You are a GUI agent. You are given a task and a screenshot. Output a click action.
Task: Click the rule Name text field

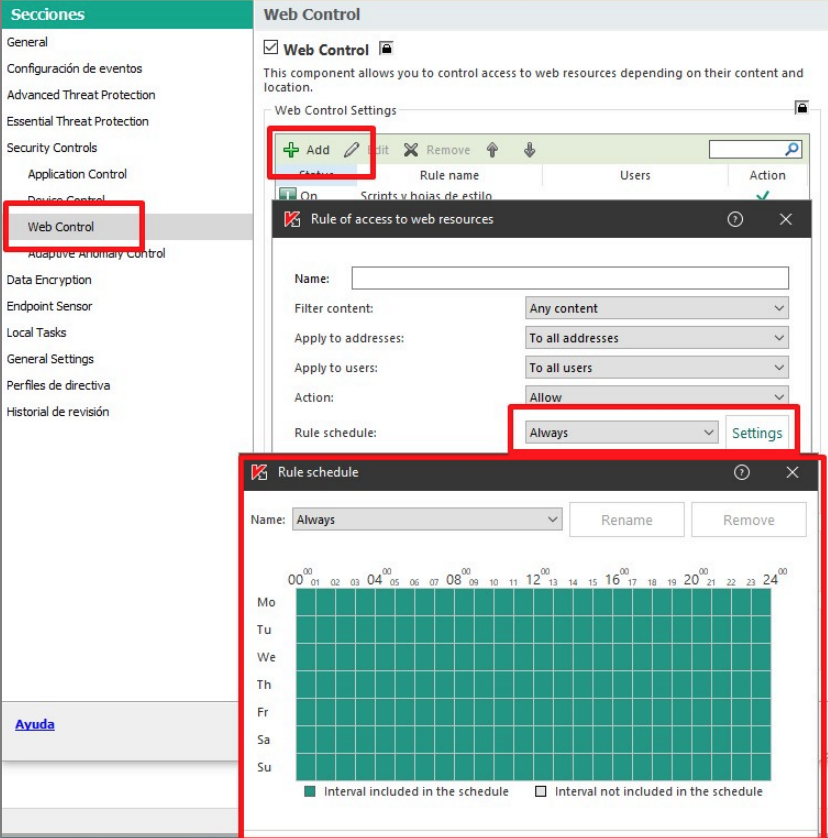pyautogui.click(x=569, y=278)
